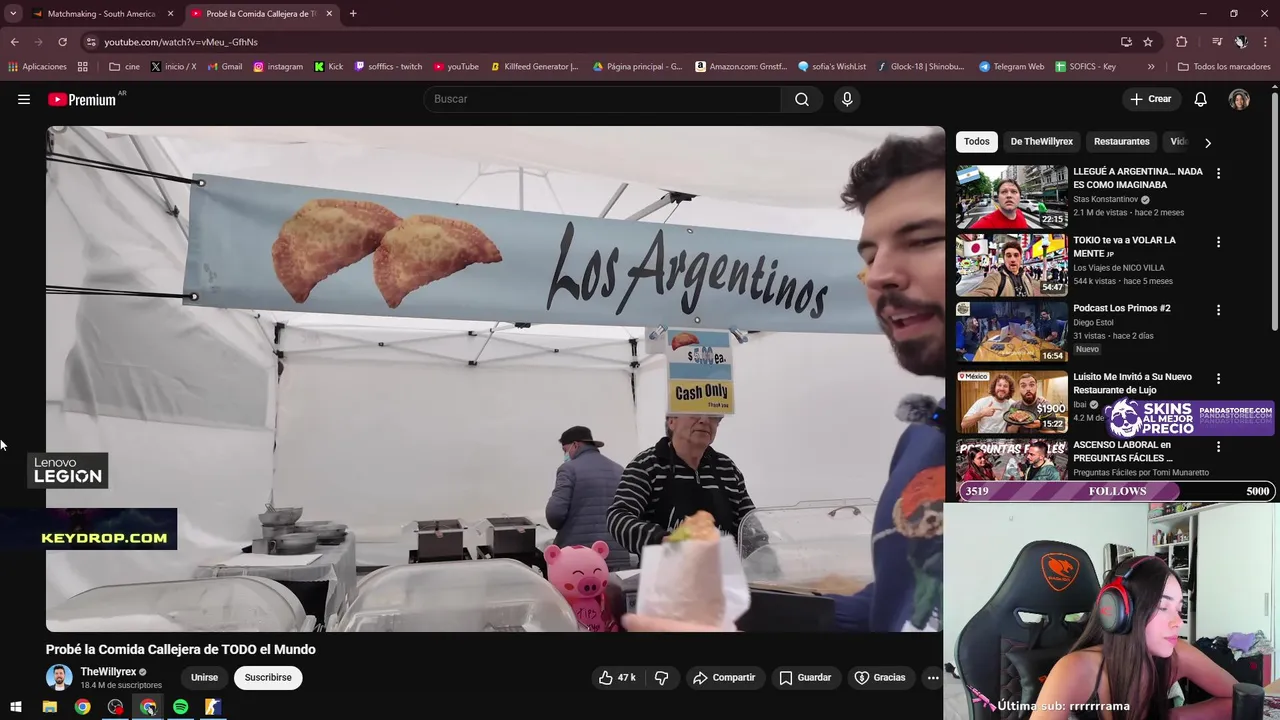Open Todos los marcadores folder

1224,67
